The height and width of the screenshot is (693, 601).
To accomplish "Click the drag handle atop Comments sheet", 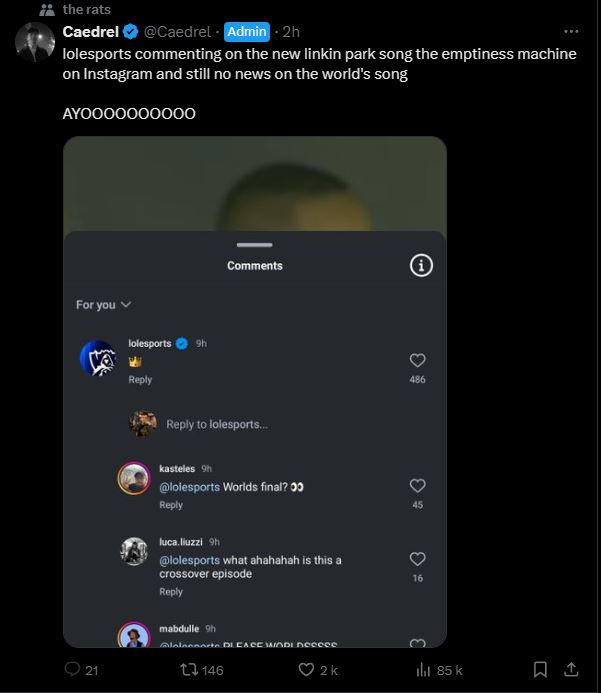I will [255, 245].
